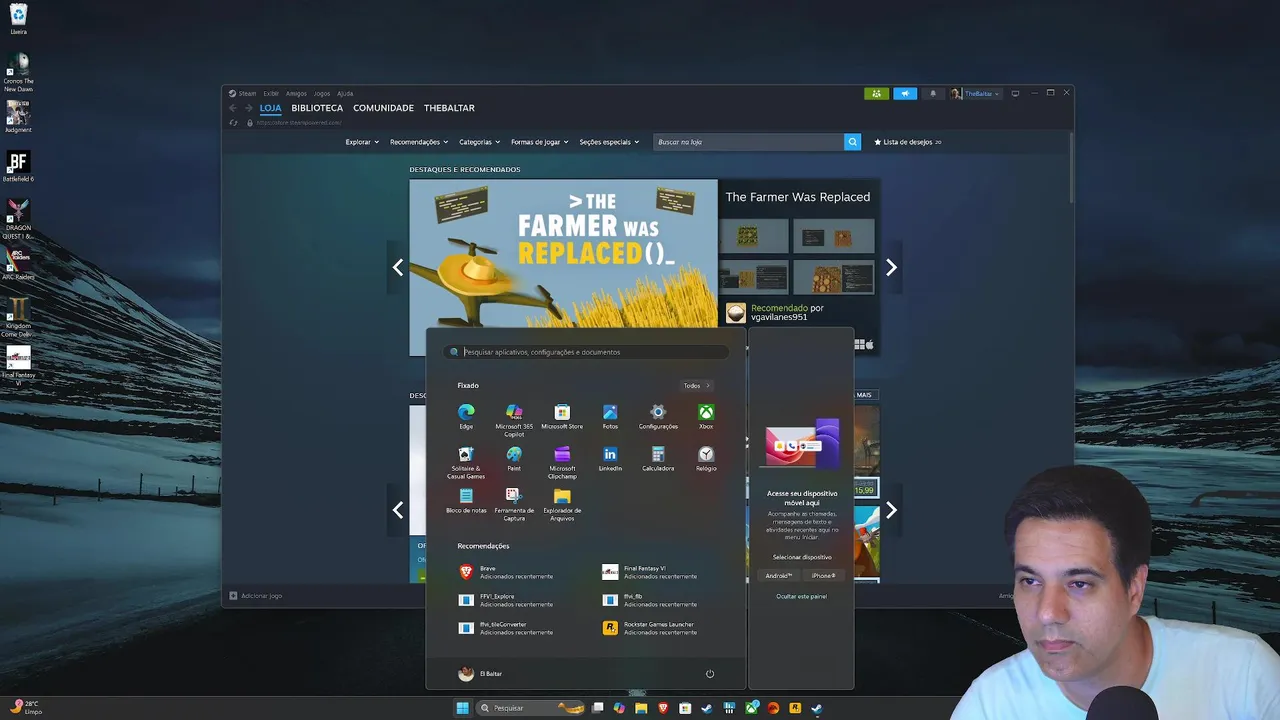Focus the Start menu search field

coord(587,352)
